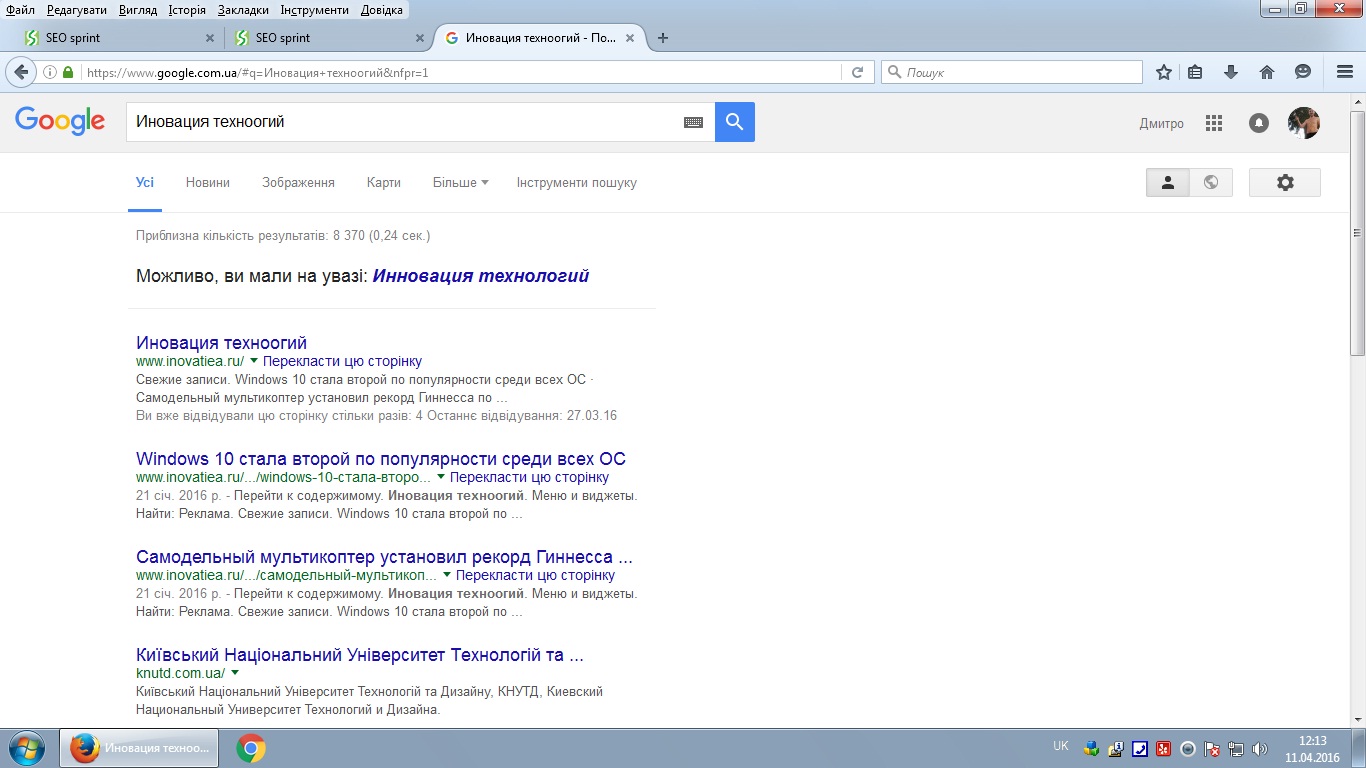Click the blue phone tray icon
Viewport: 1366px width, 768px height.
1139,748
